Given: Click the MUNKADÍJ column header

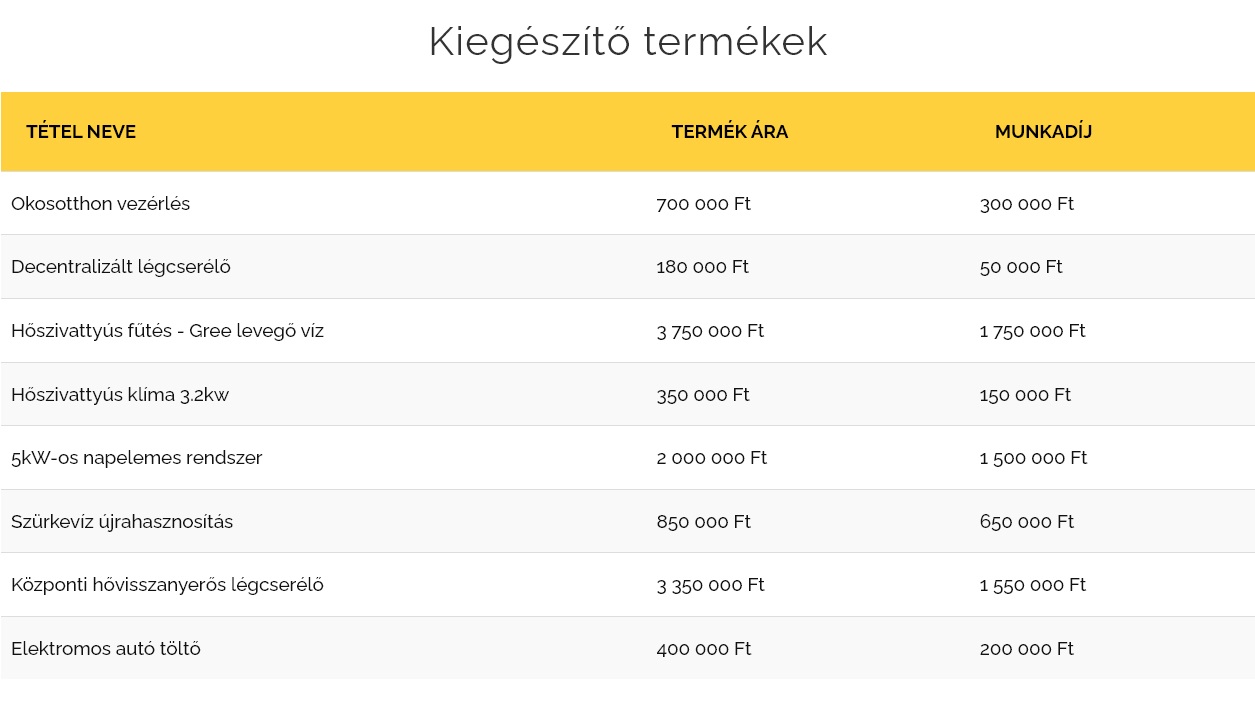Looking at the screenshot, I should 1043,132.
